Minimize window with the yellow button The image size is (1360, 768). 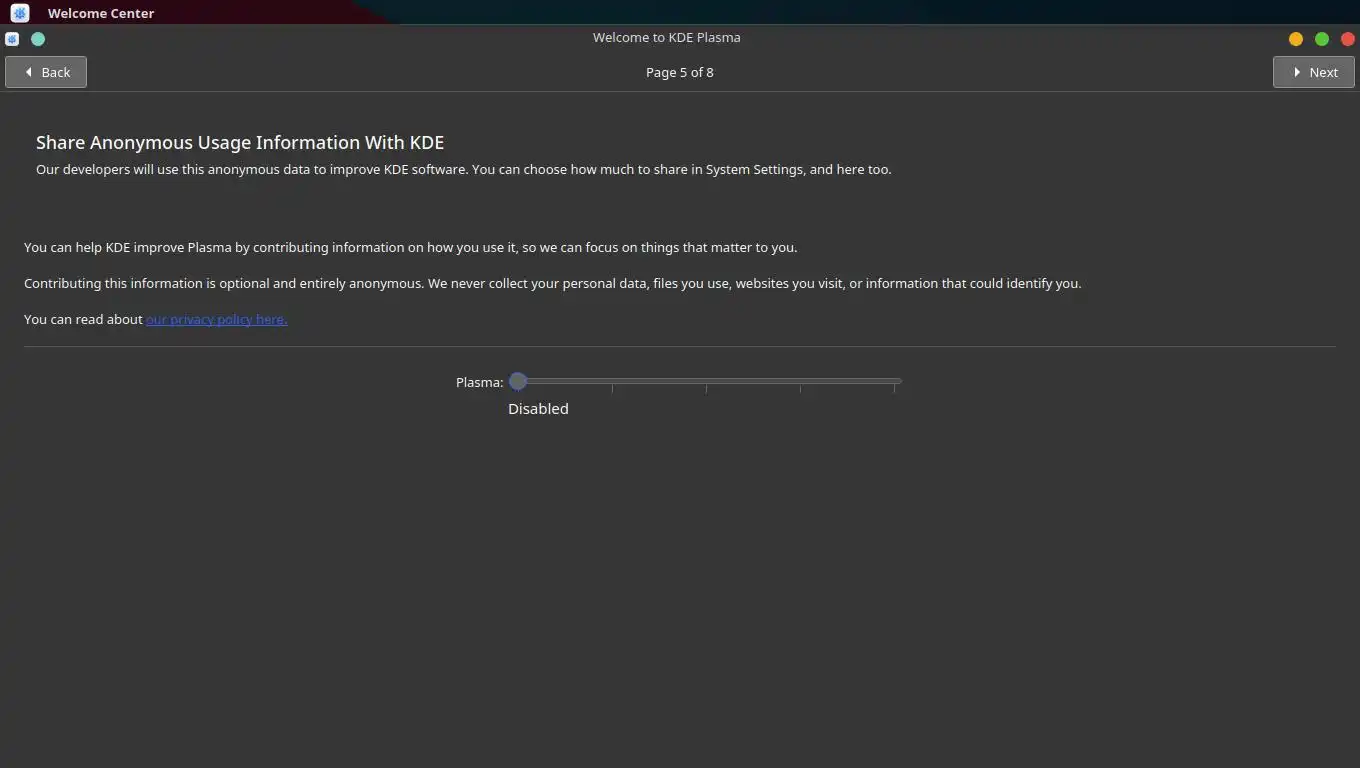pos(1296,39)
